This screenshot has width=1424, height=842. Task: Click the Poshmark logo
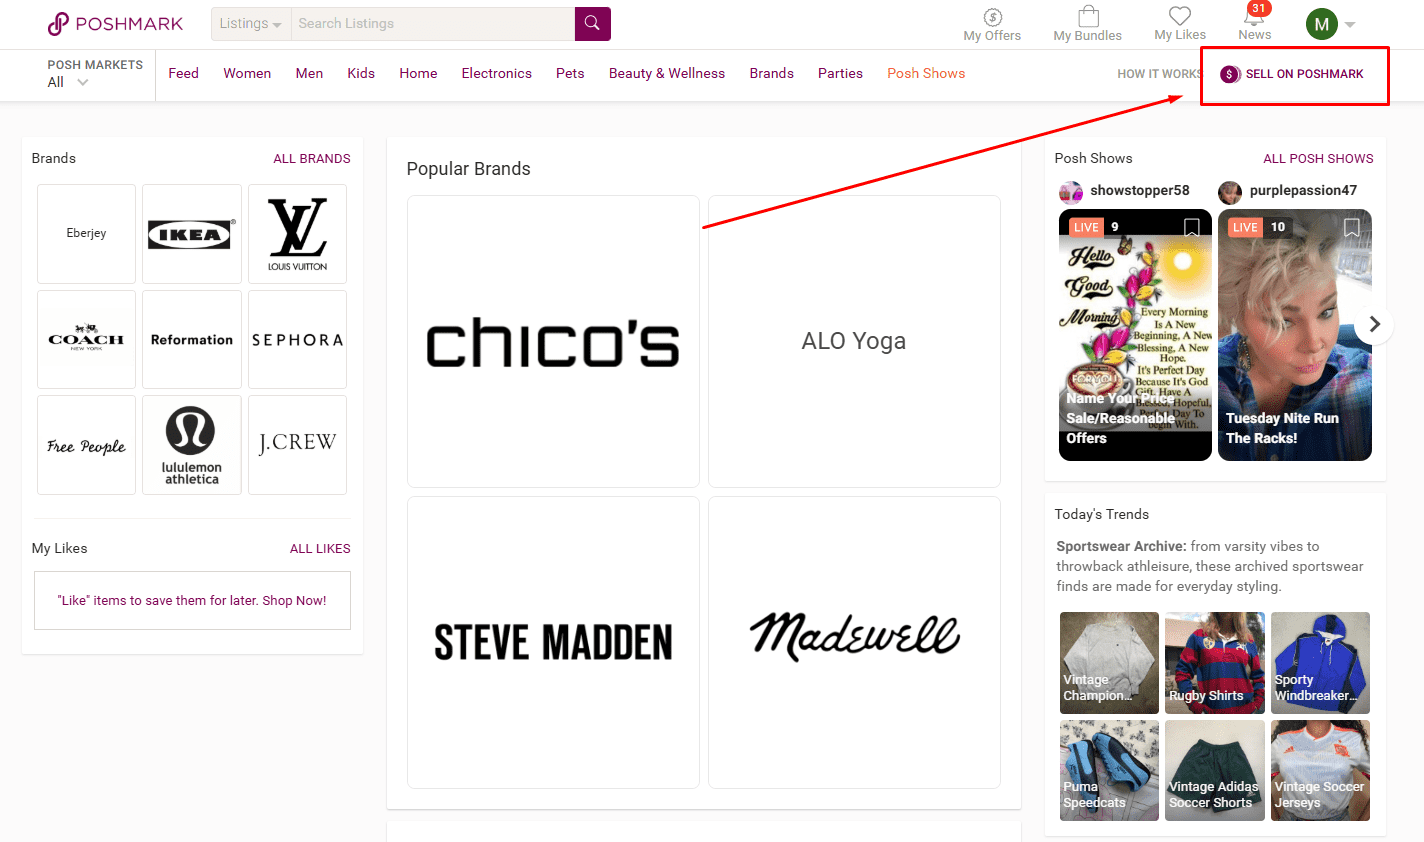[115, 23]
